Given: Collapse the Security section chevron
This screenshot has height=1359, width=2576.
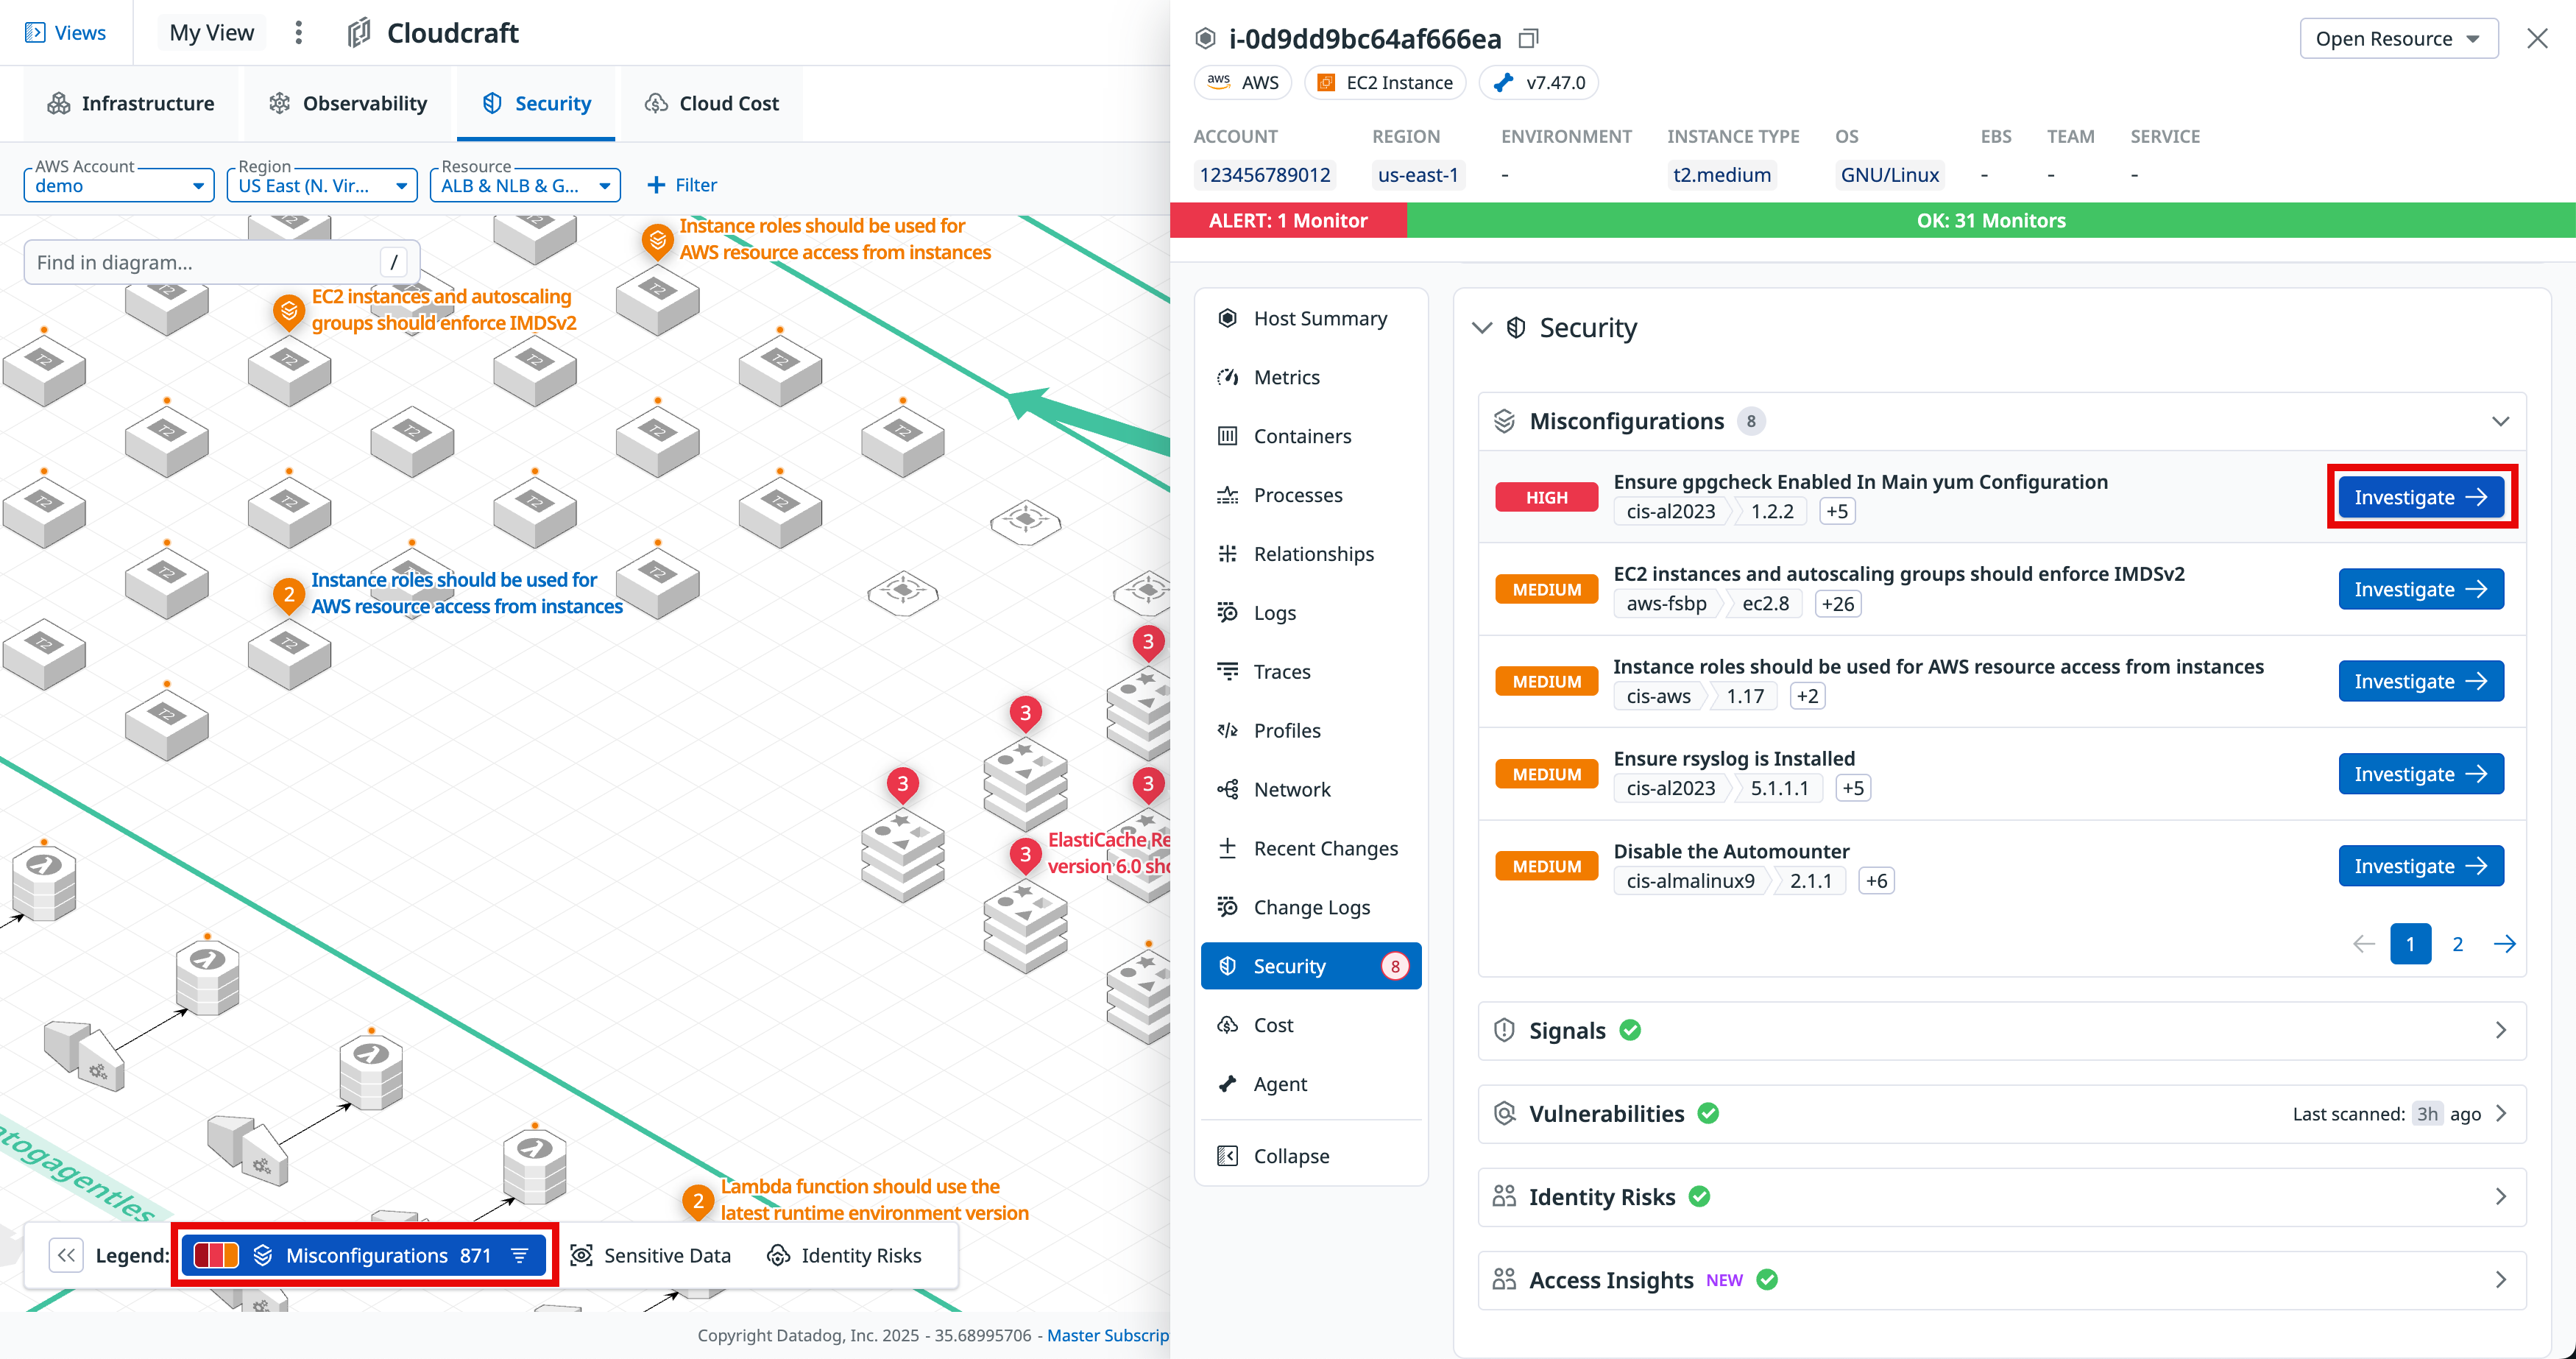Looking at the screenshot, I should point(1482,328).
